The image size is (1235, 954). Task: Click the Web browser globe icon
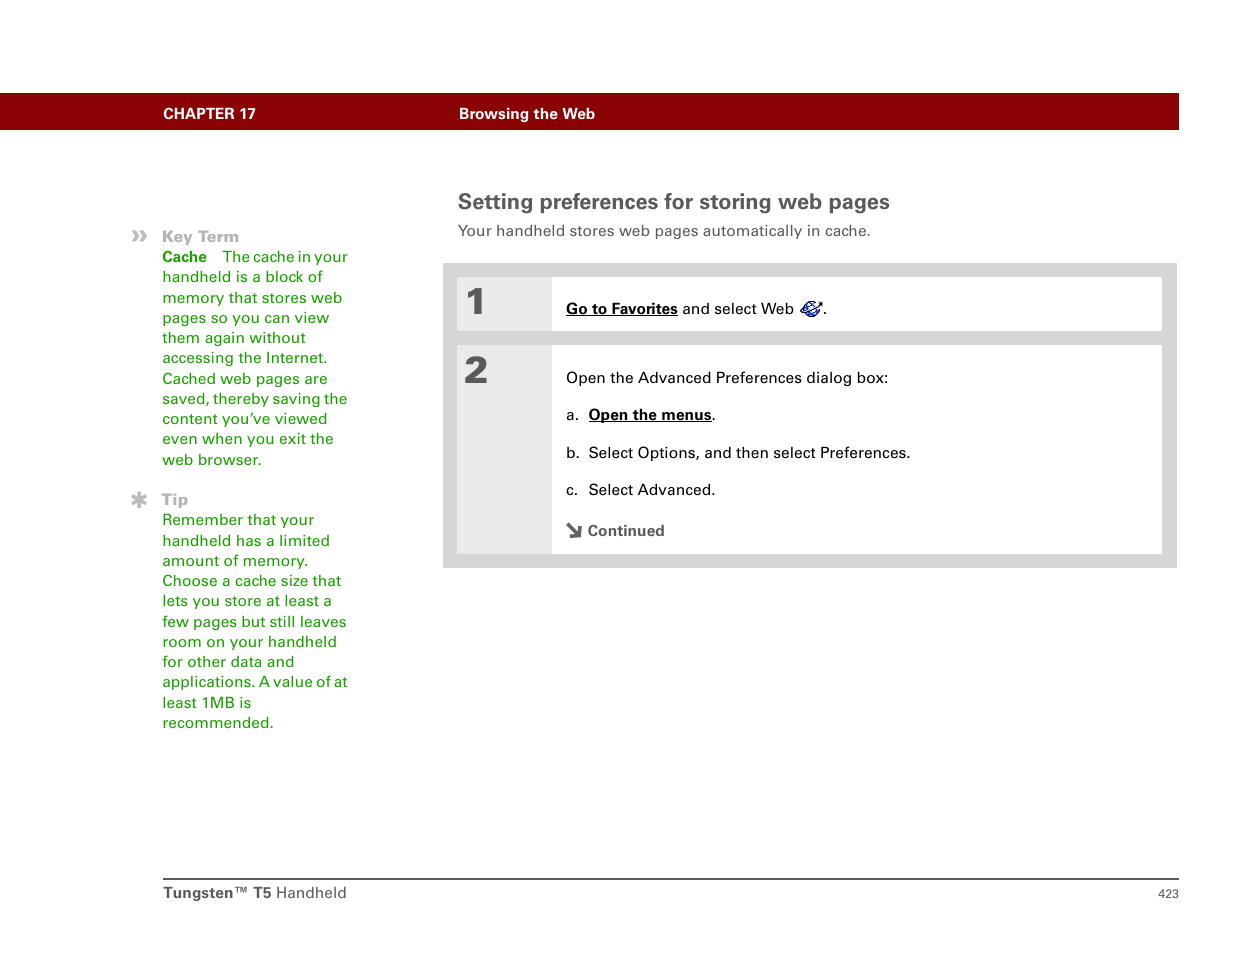811,309
